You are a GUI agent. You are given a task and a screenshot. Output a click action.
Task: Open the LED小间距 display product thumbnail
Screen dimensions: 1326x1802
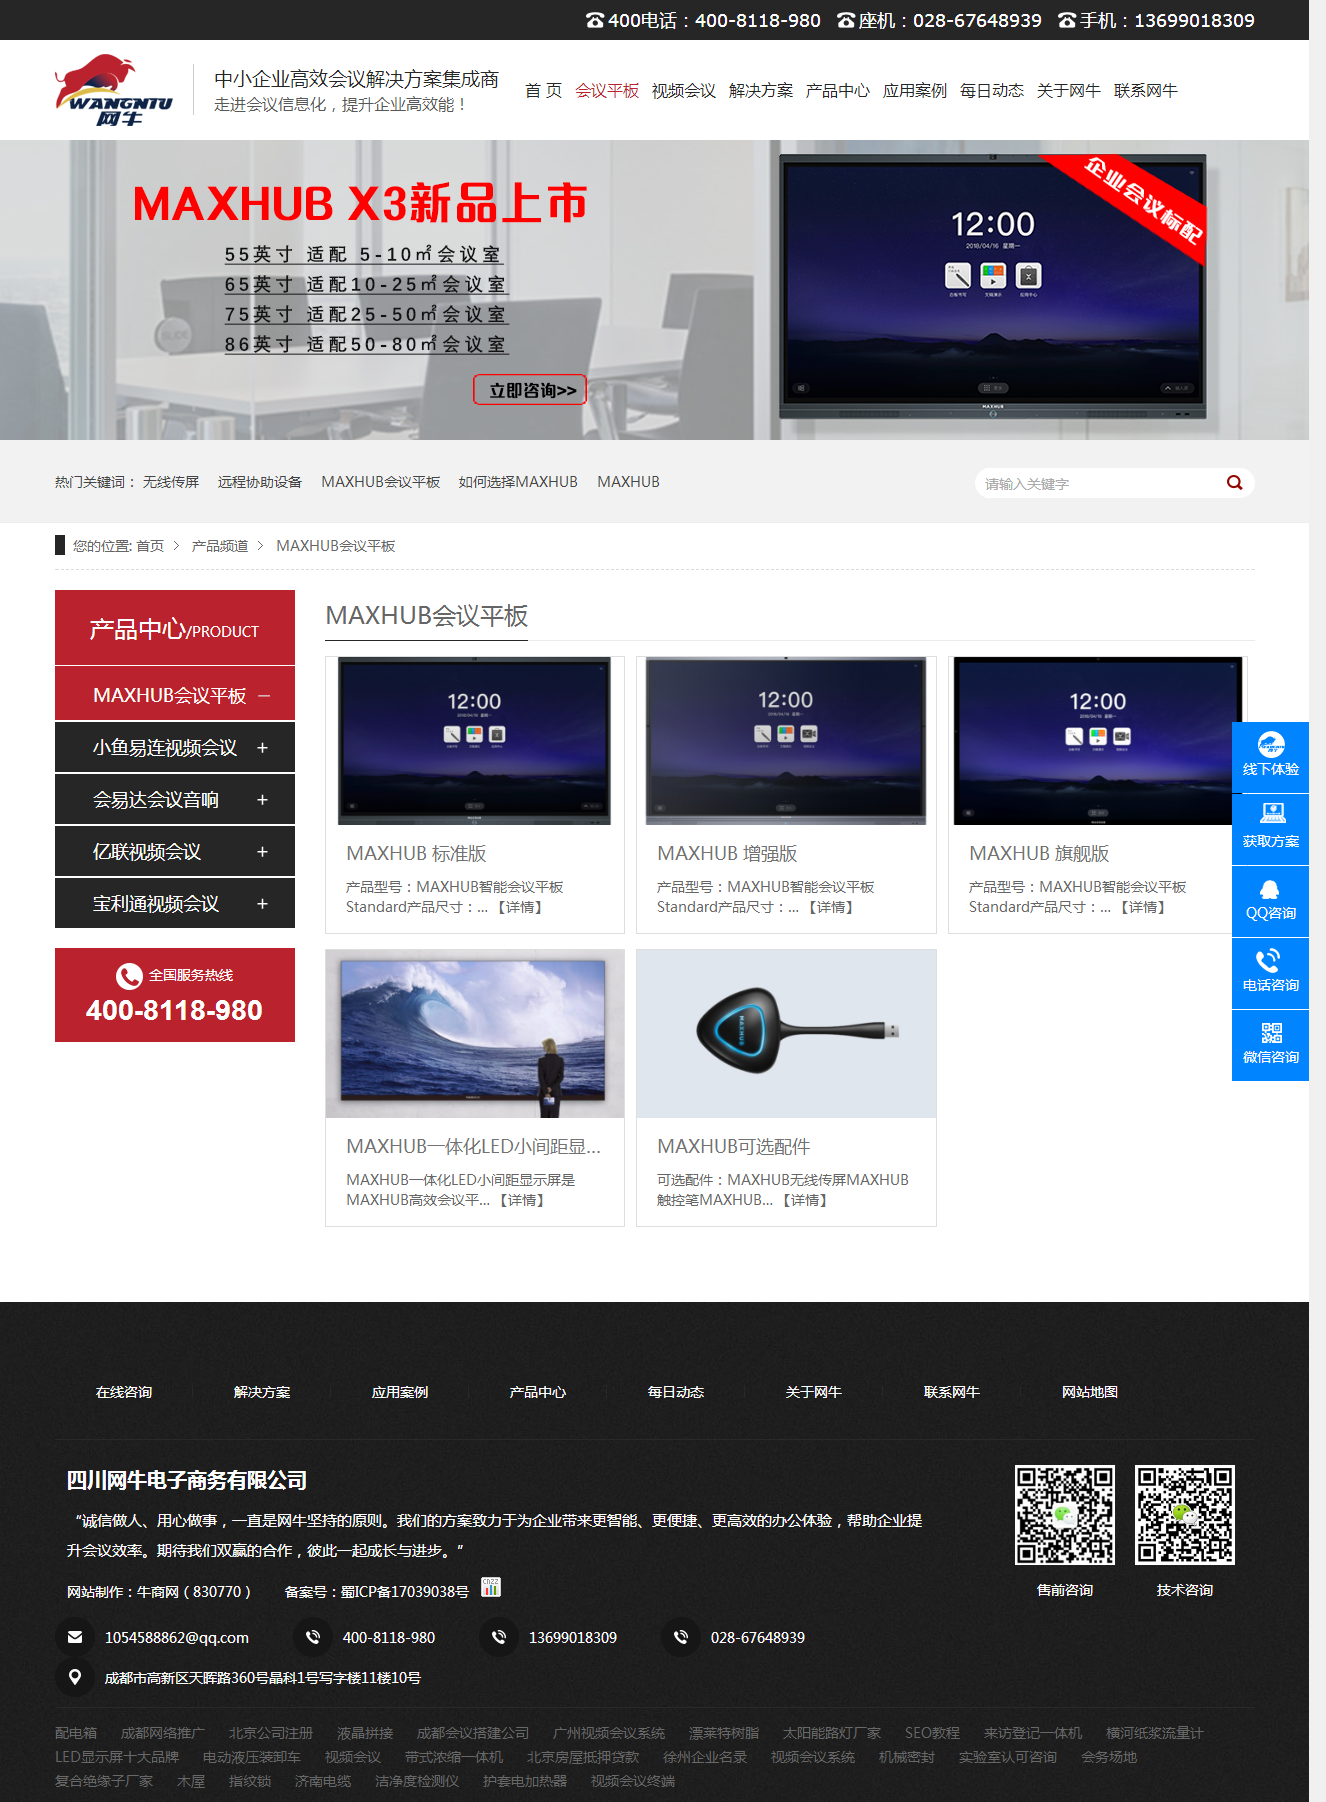point(475,1034)
